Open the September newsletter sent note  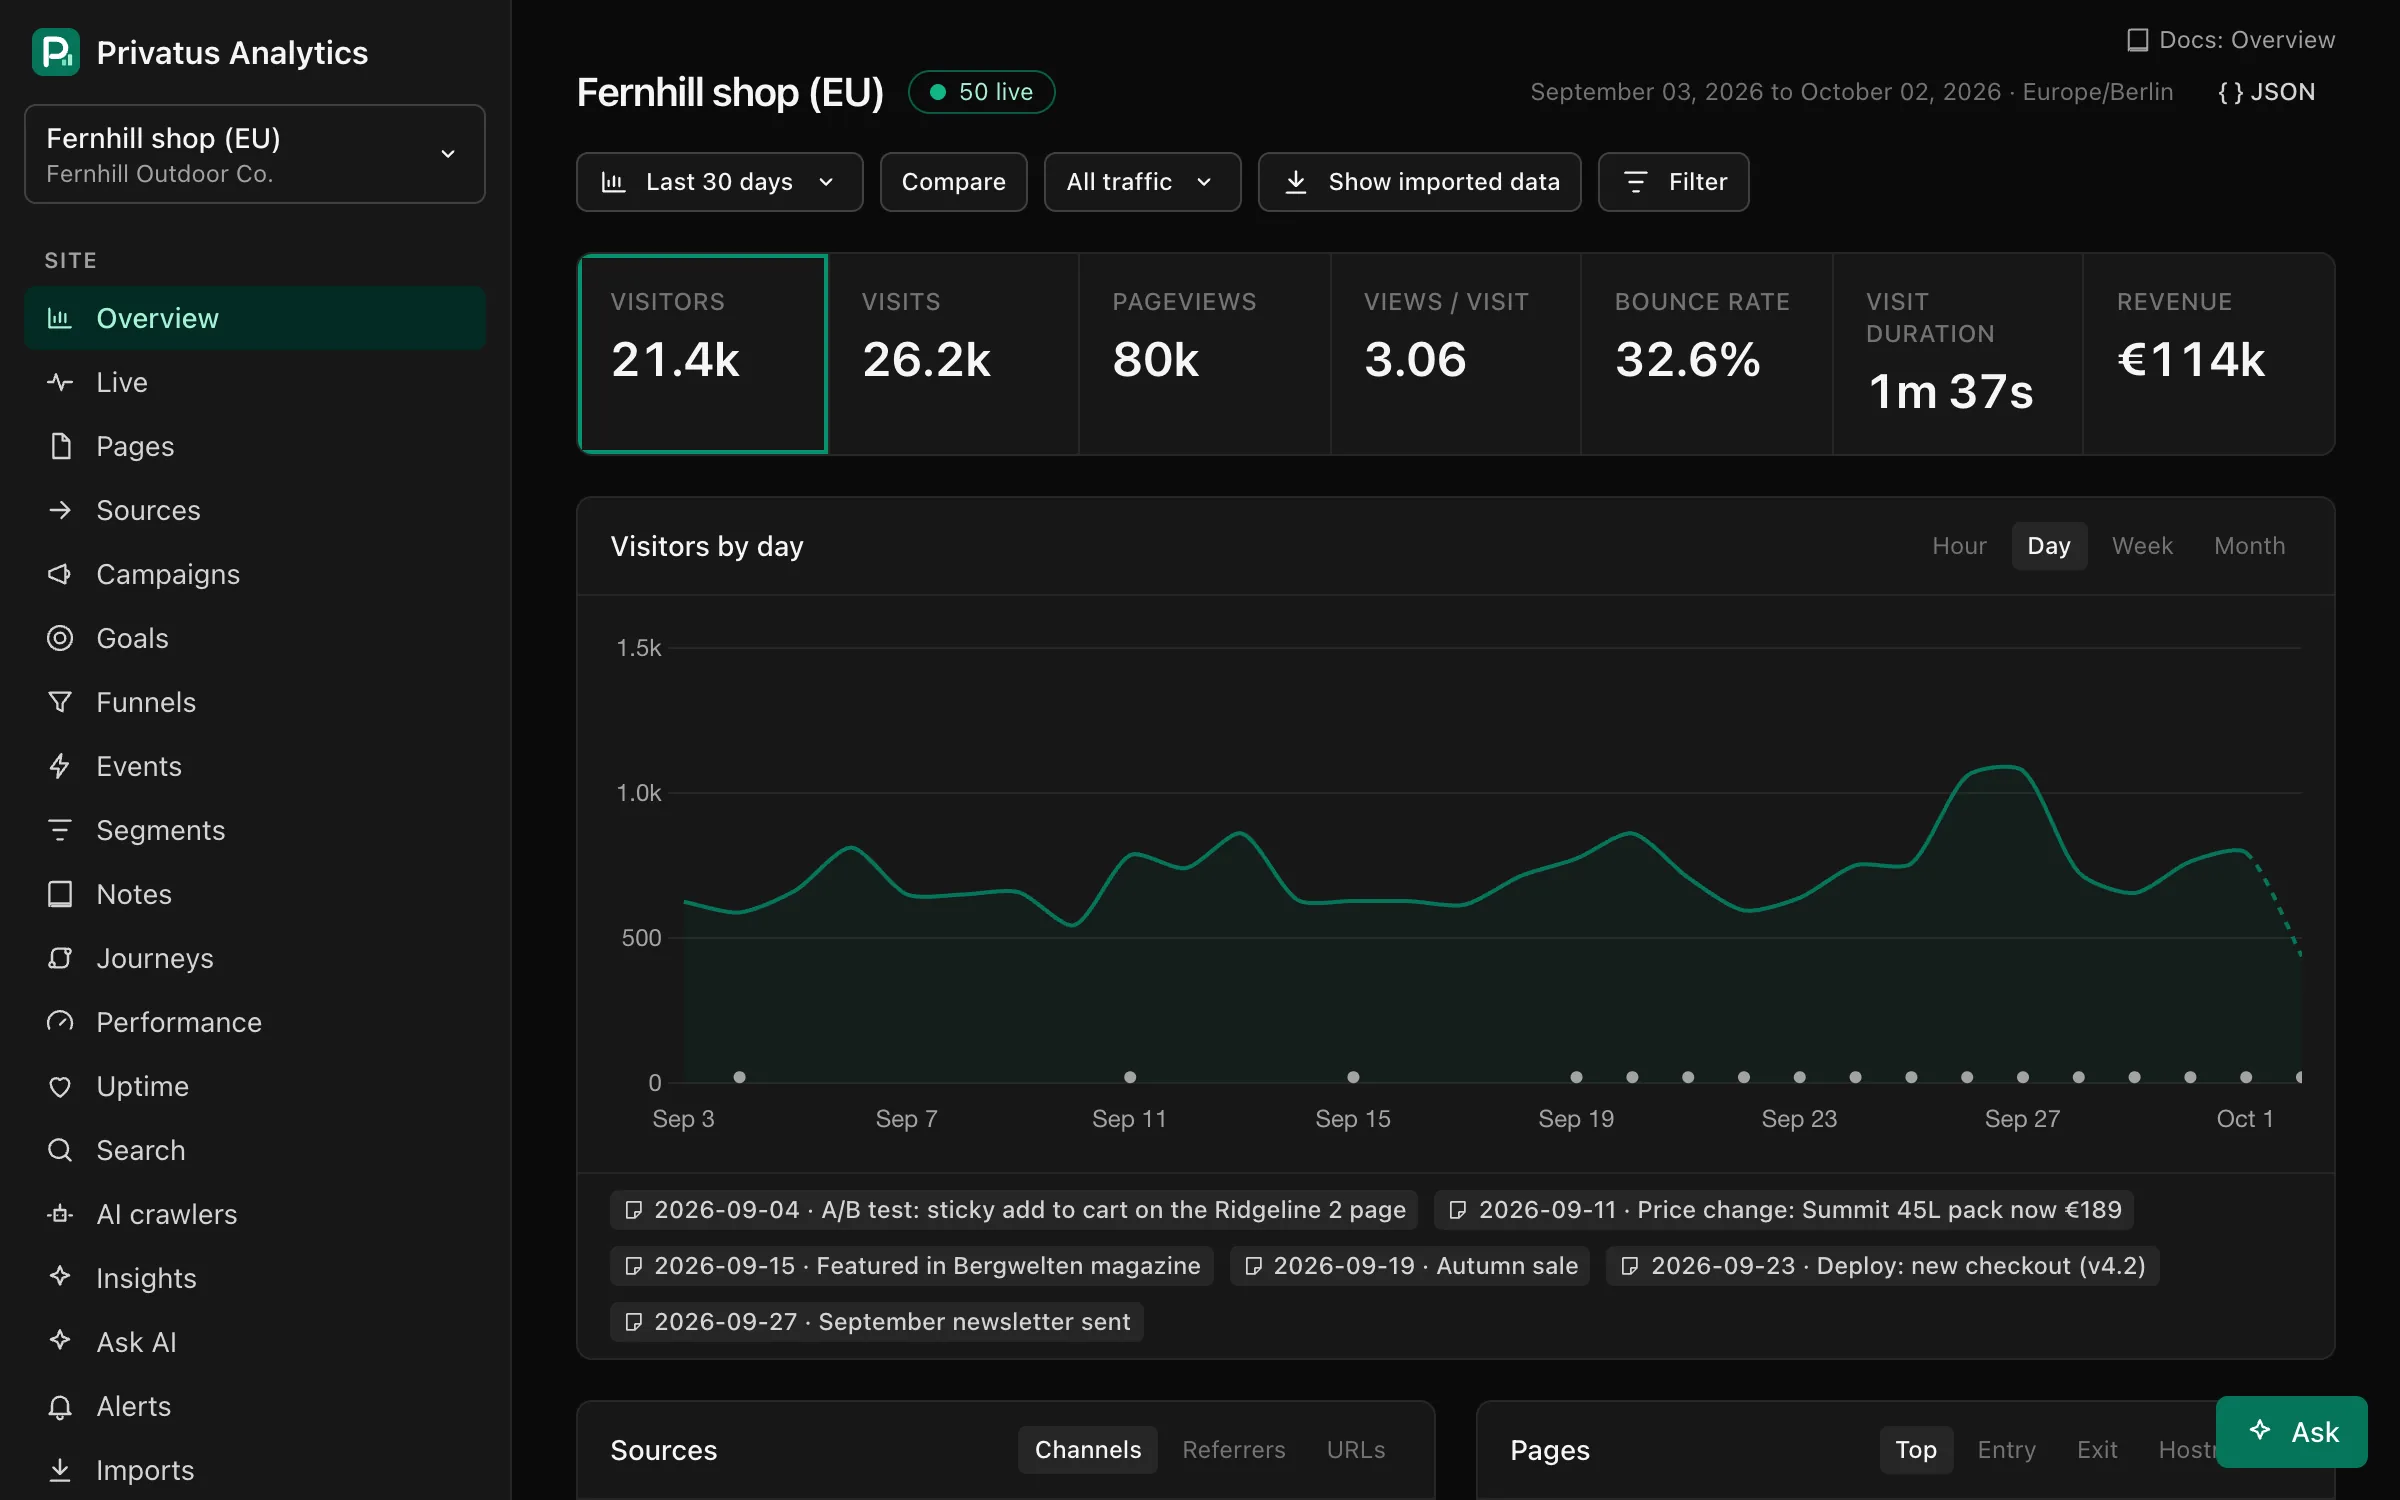tap(877, 1322)
